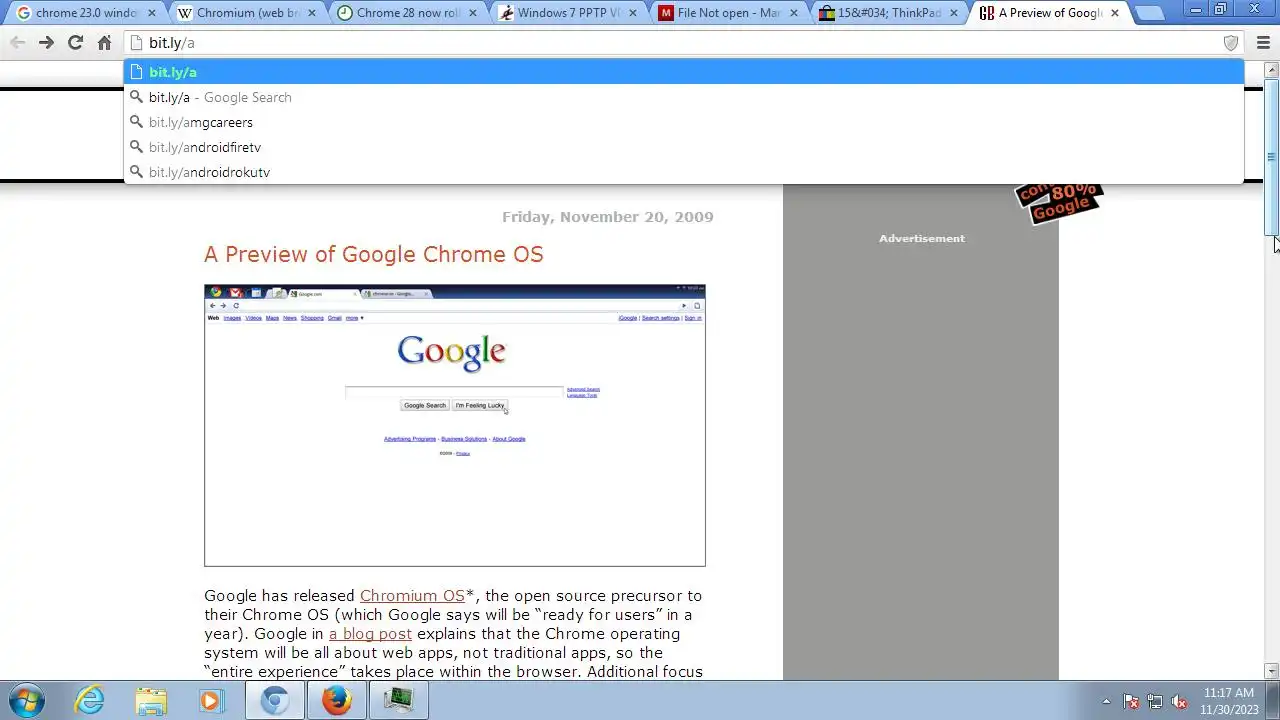The image size is (1280, 720).
Task: Close the 'Chrome 28 now rolling' tab
Action: [x=473, y=13]
